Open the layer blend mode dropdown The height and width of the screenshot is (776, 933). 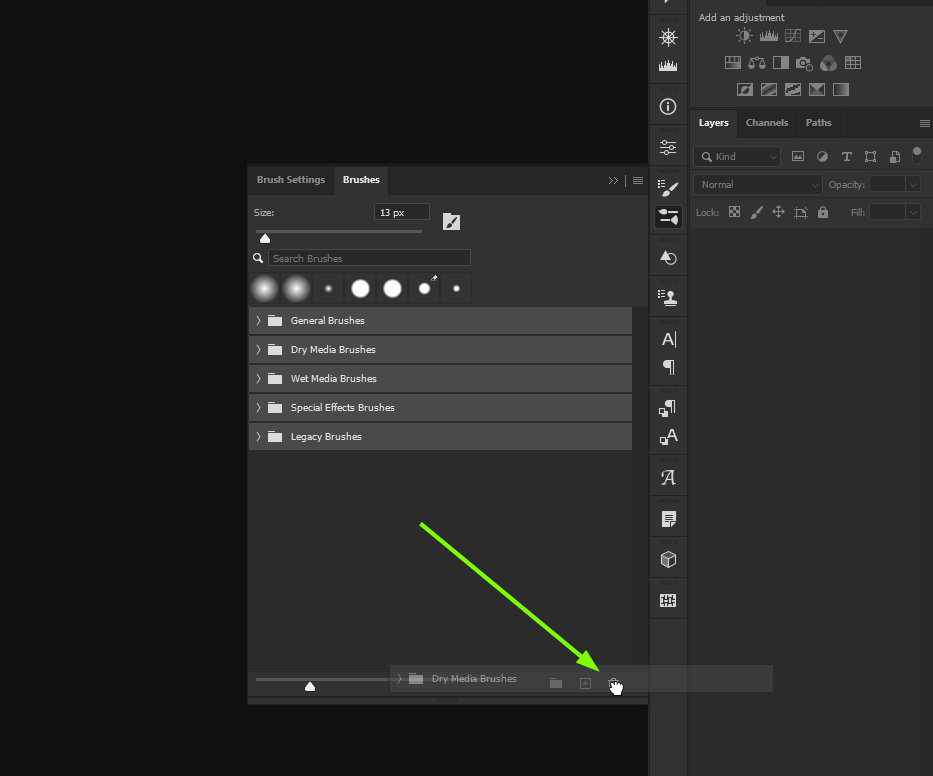coord(757,184)
